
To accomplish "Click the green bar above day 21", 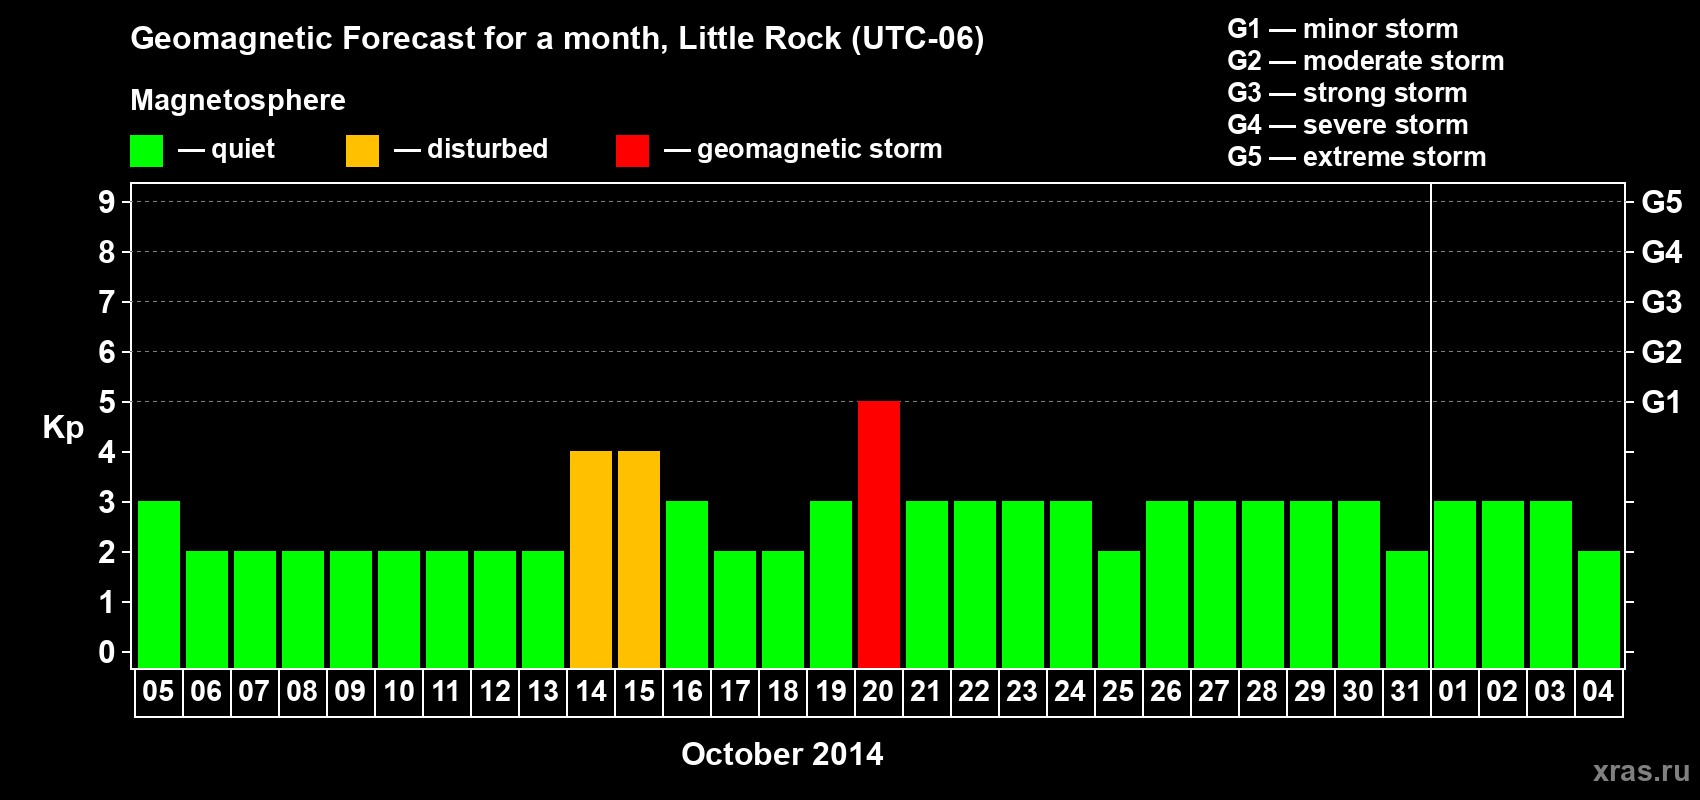I will click(x=927, y=584).
